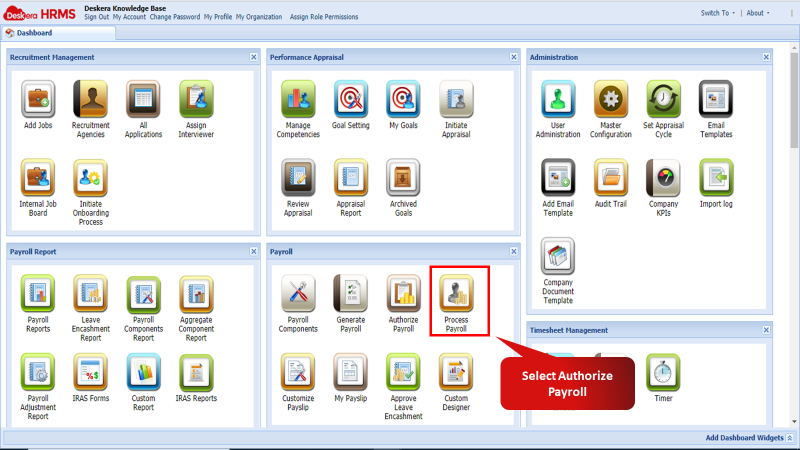Screen dimensions: 800x450
Task: Click Assign Role Permissions link
Action: pyautogui.click(x=324, y=17)
